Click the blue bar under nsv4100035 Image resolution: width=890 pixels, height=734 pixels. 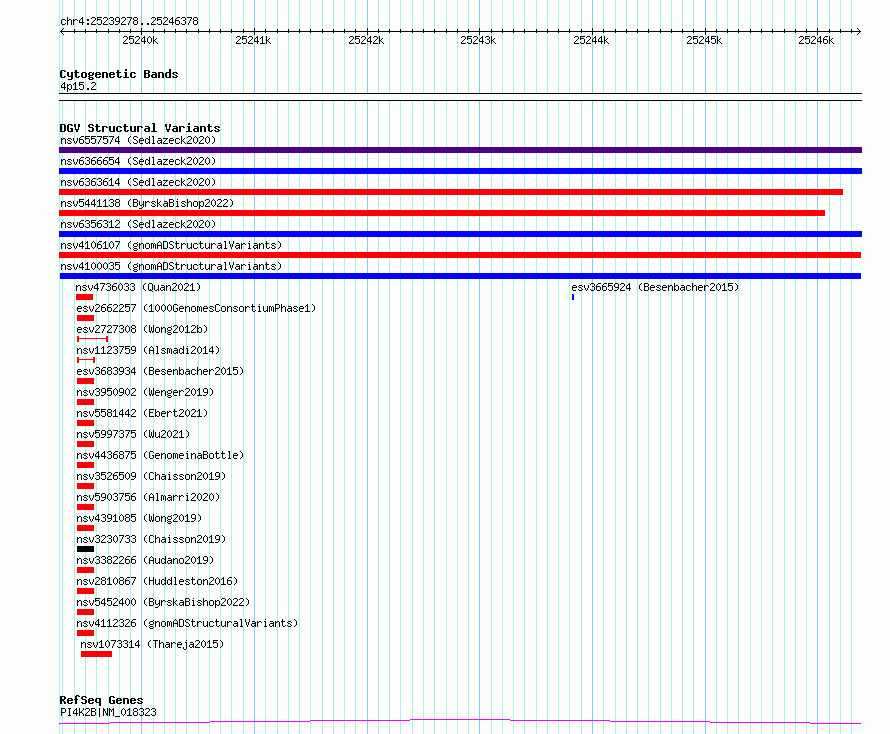[x=460, y=276]
